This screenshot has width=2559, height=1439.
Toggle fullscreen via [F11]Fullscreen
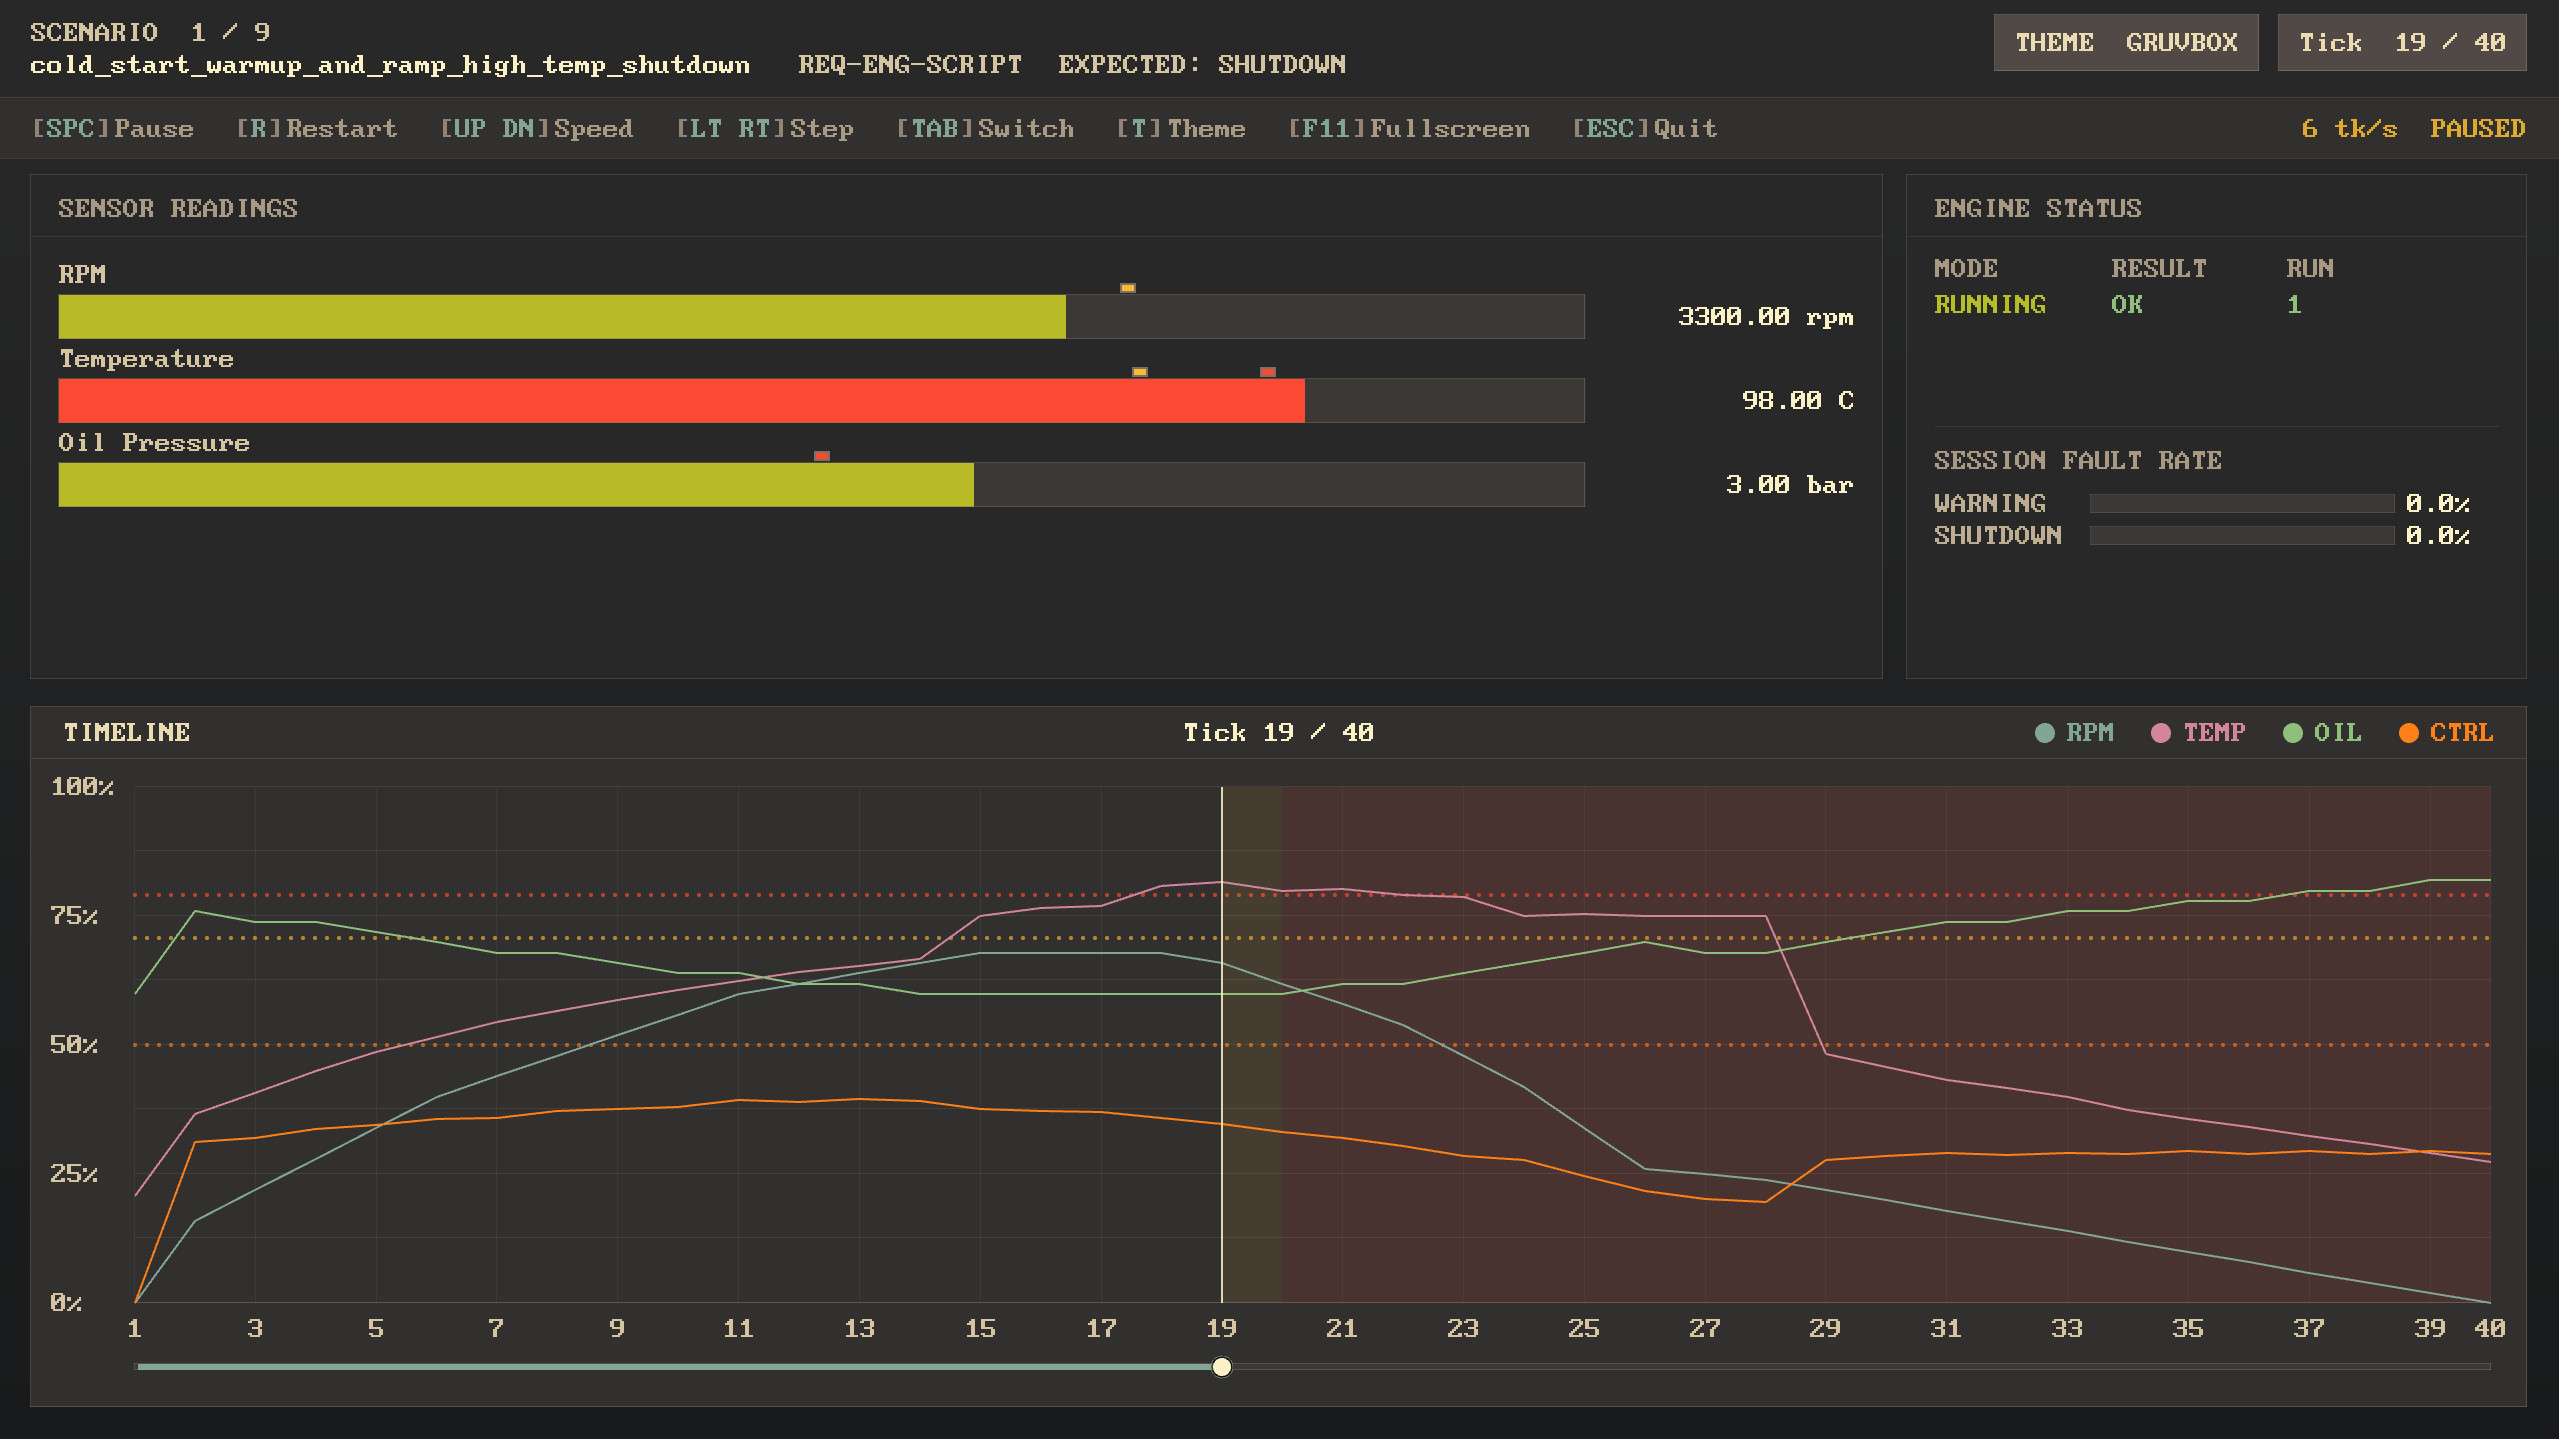[x=1408, y=129]
